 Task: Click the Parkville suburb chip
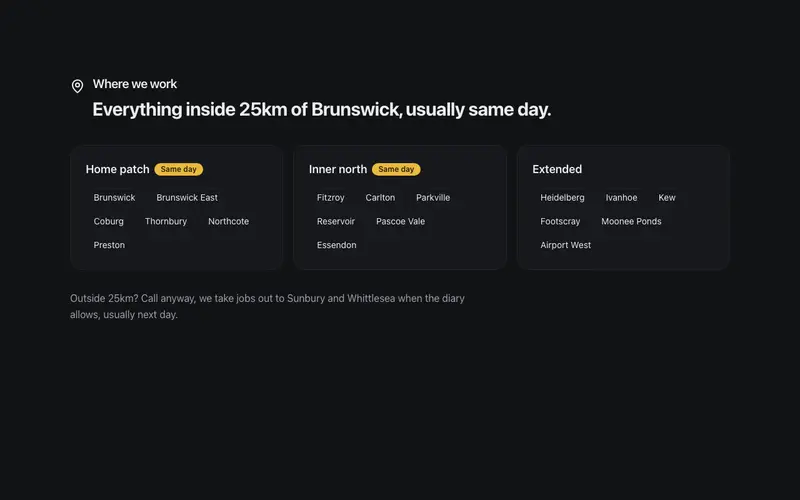point(433,197)
